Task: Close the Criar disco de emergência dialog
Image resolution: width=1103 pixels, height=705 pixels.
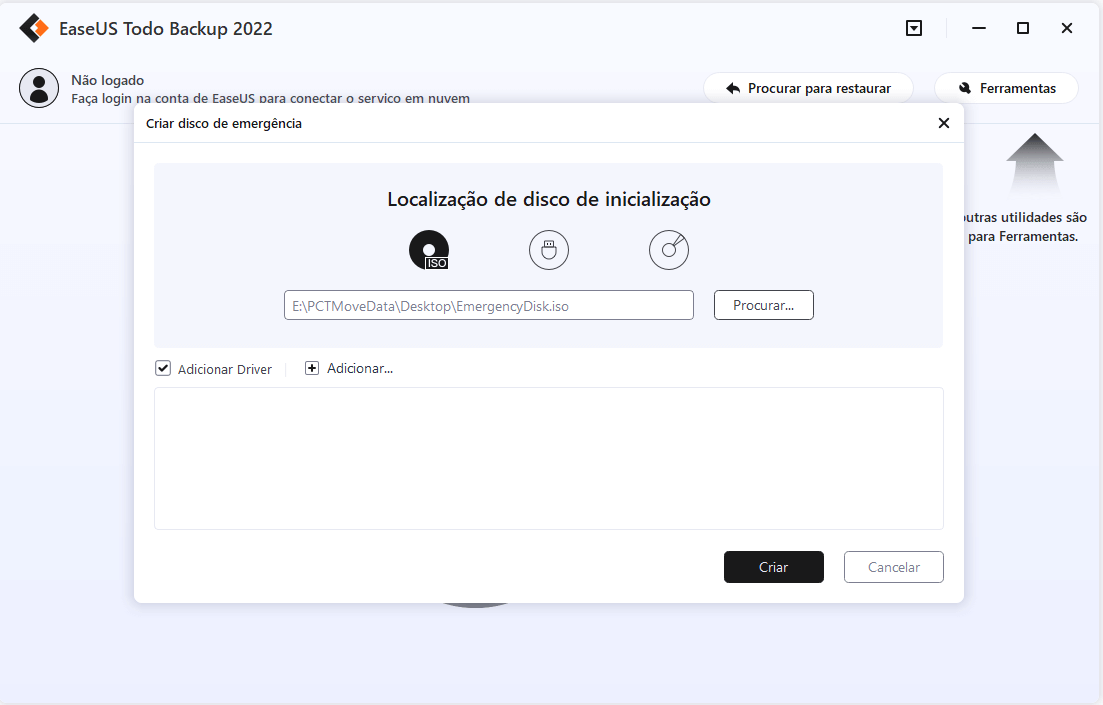Action: 944,123
